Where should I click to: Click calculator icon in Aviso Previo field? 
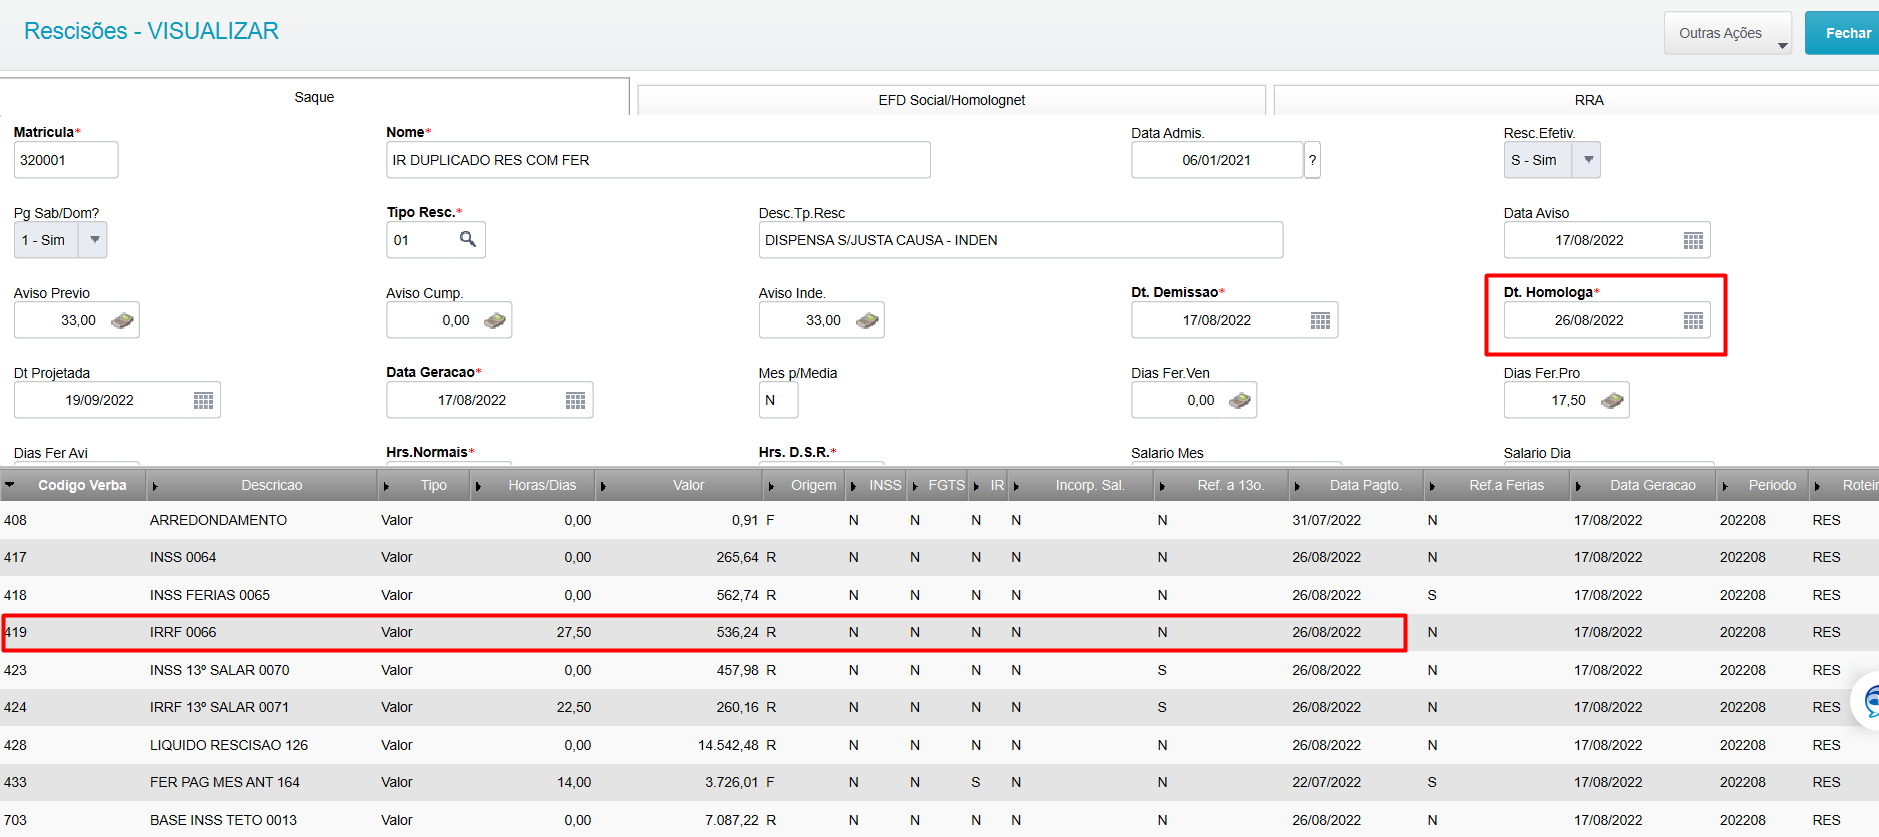[122, 320]
